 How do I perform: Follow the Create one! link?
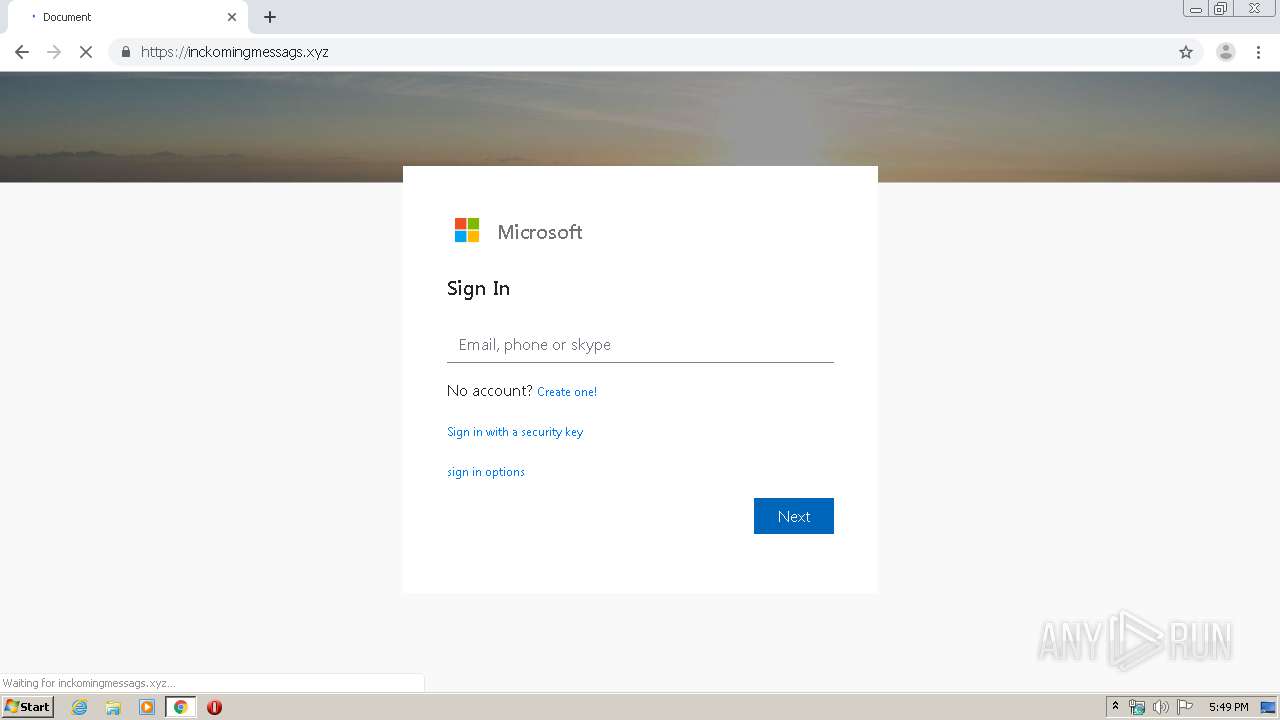tap(567, 392)
